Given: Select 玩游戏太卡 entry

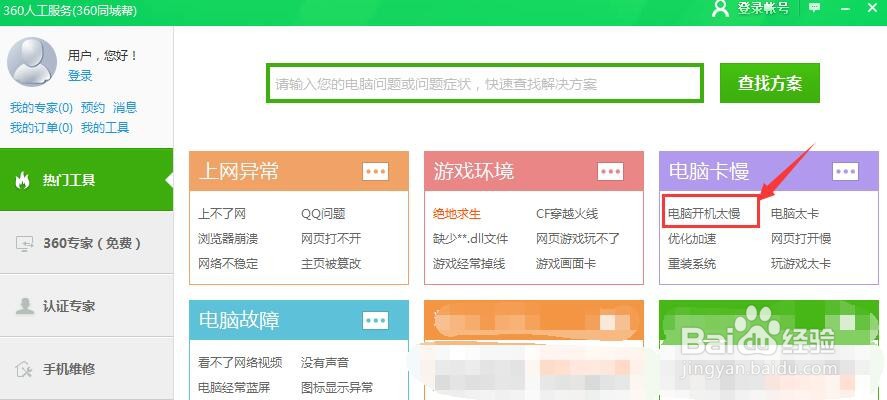Looking at the screenshot, I should pyautogui.click(x=801, y=264).
